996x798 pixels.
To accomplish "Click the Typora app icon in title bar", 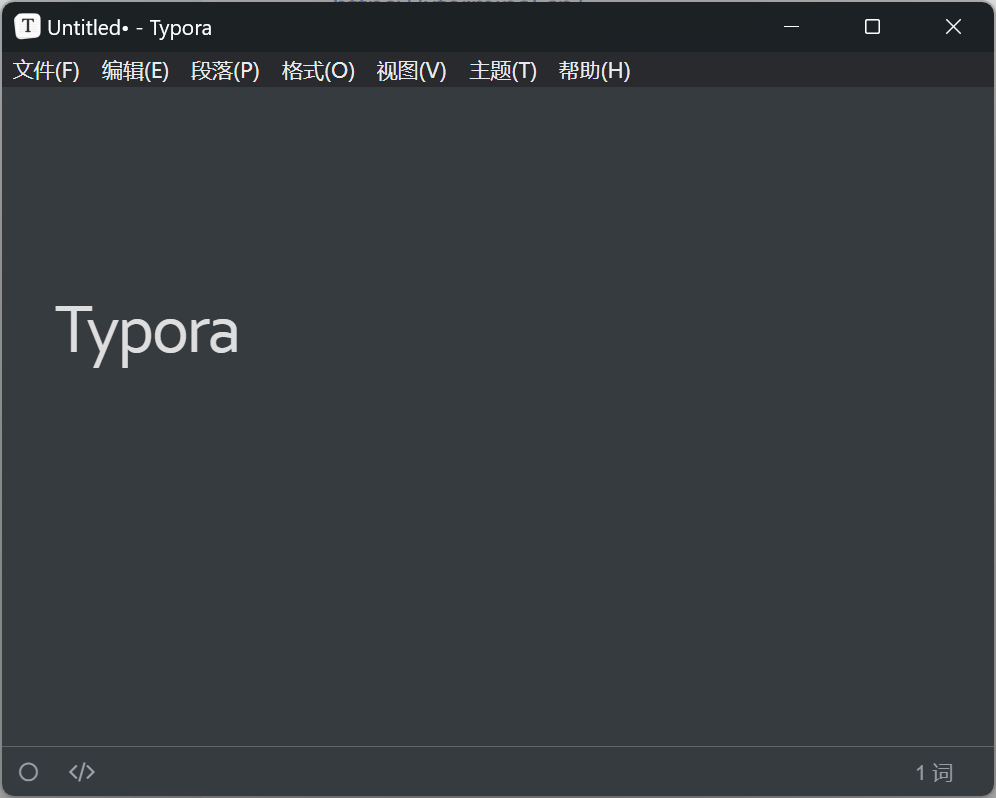I will click(x=27, y=27).
